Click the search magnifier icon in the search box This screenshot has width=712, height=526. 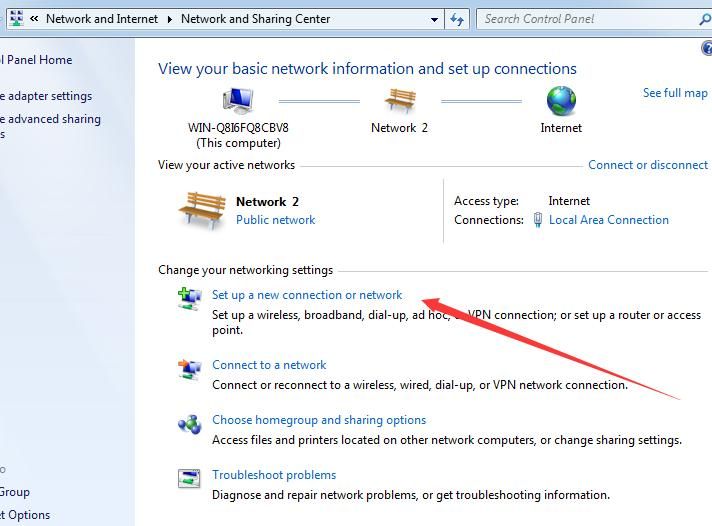coord(705,19)
